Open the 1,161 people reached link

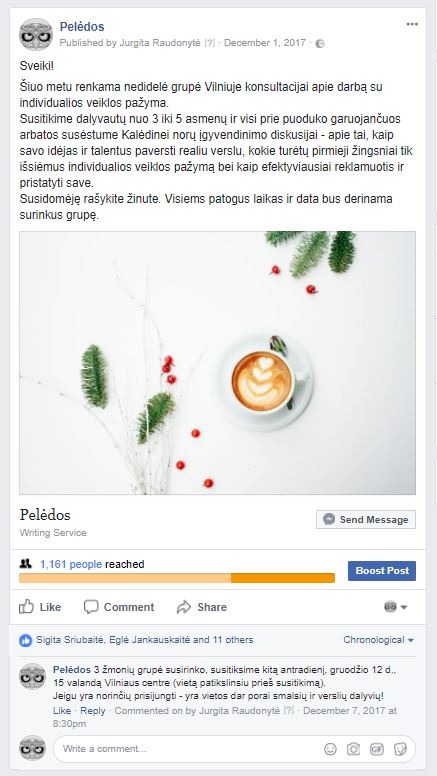tap(71, 564)
